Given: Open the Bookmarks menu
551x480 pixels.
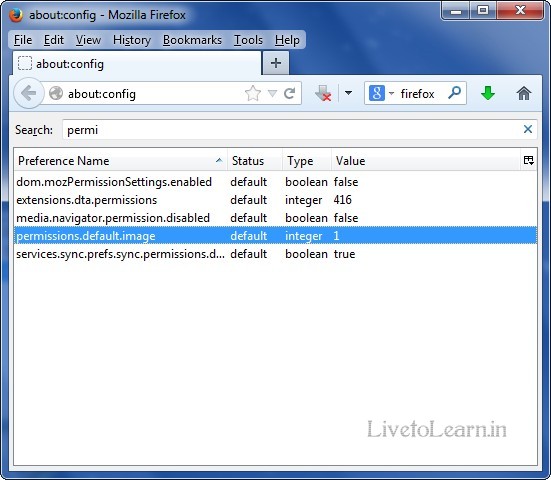Looking at the screenshot, I should point(192,40).
